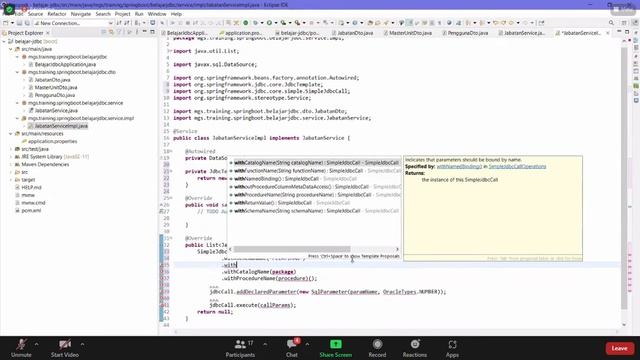Close the Project Explorer view
The image size is (640, 360).
click(48, 33)
